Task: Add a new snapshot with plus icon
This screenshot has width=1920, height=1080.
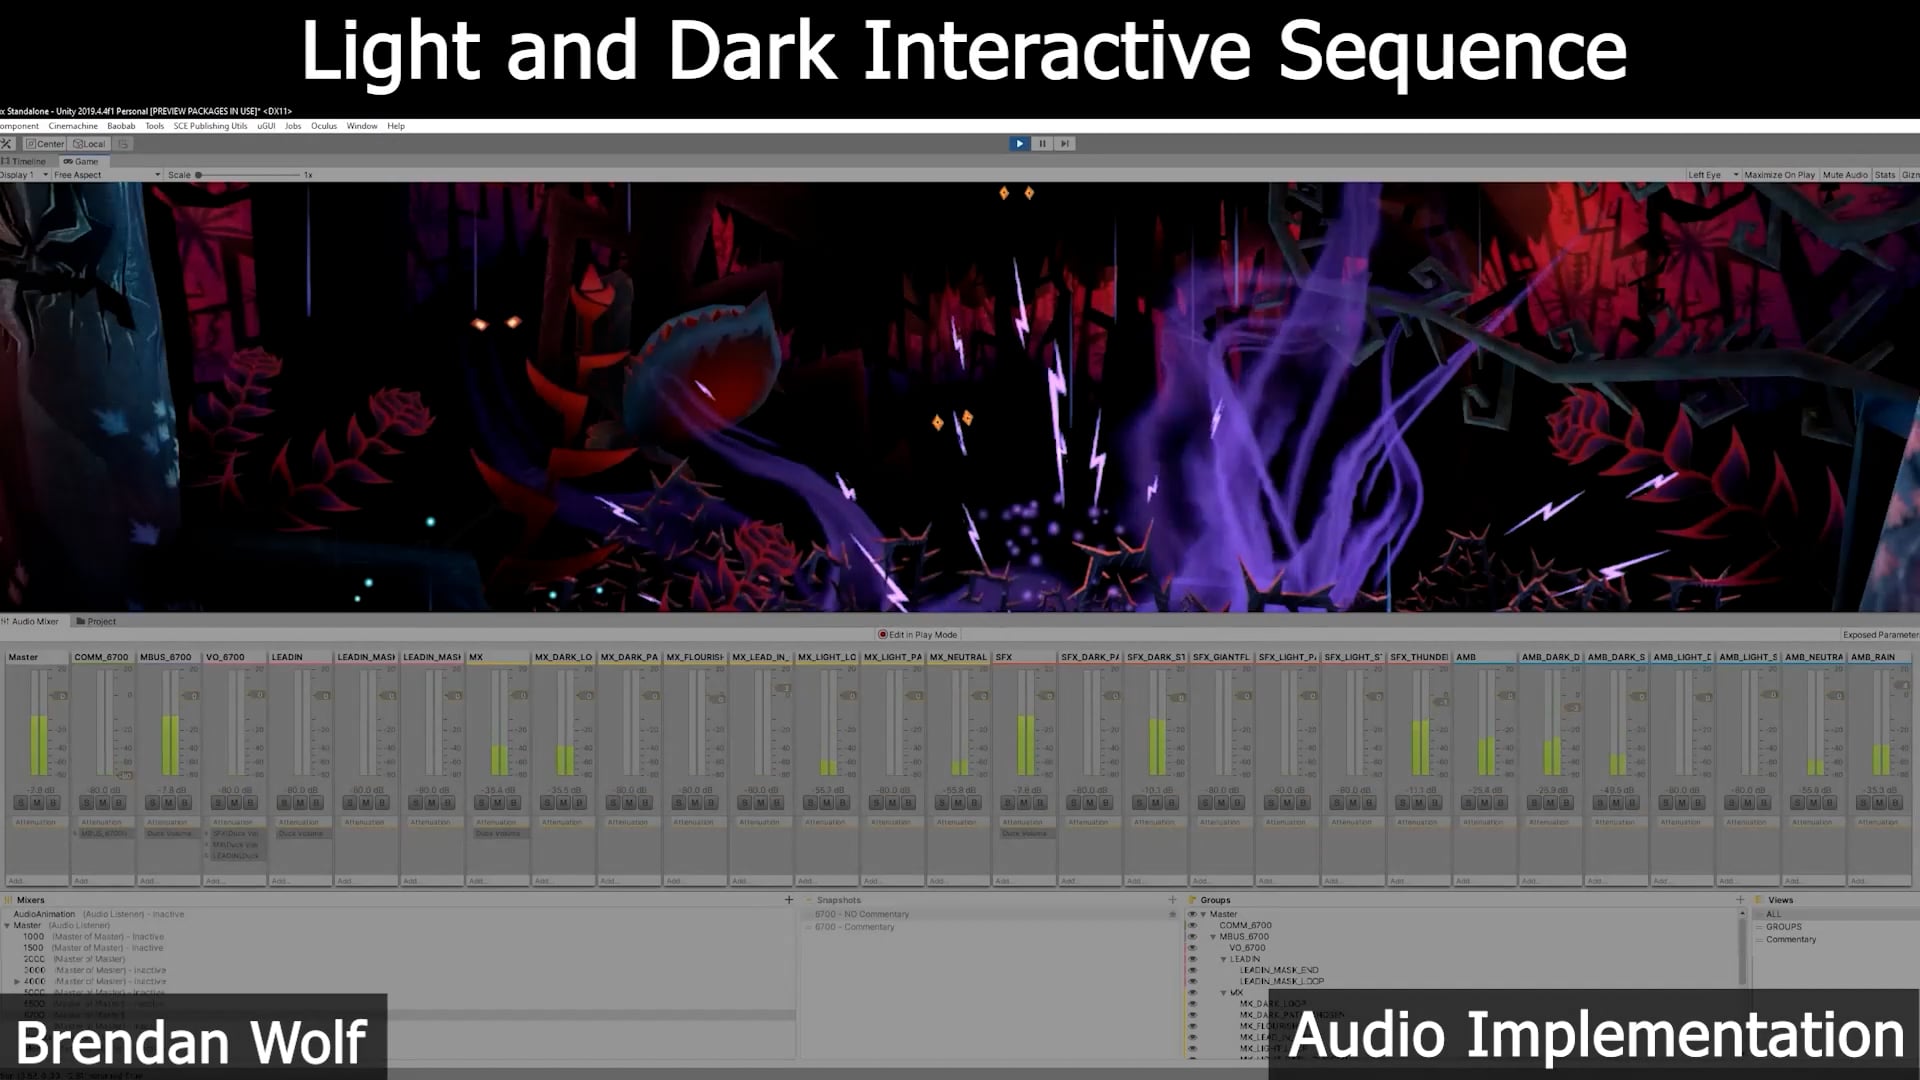Action: [x=1173, y=900]
